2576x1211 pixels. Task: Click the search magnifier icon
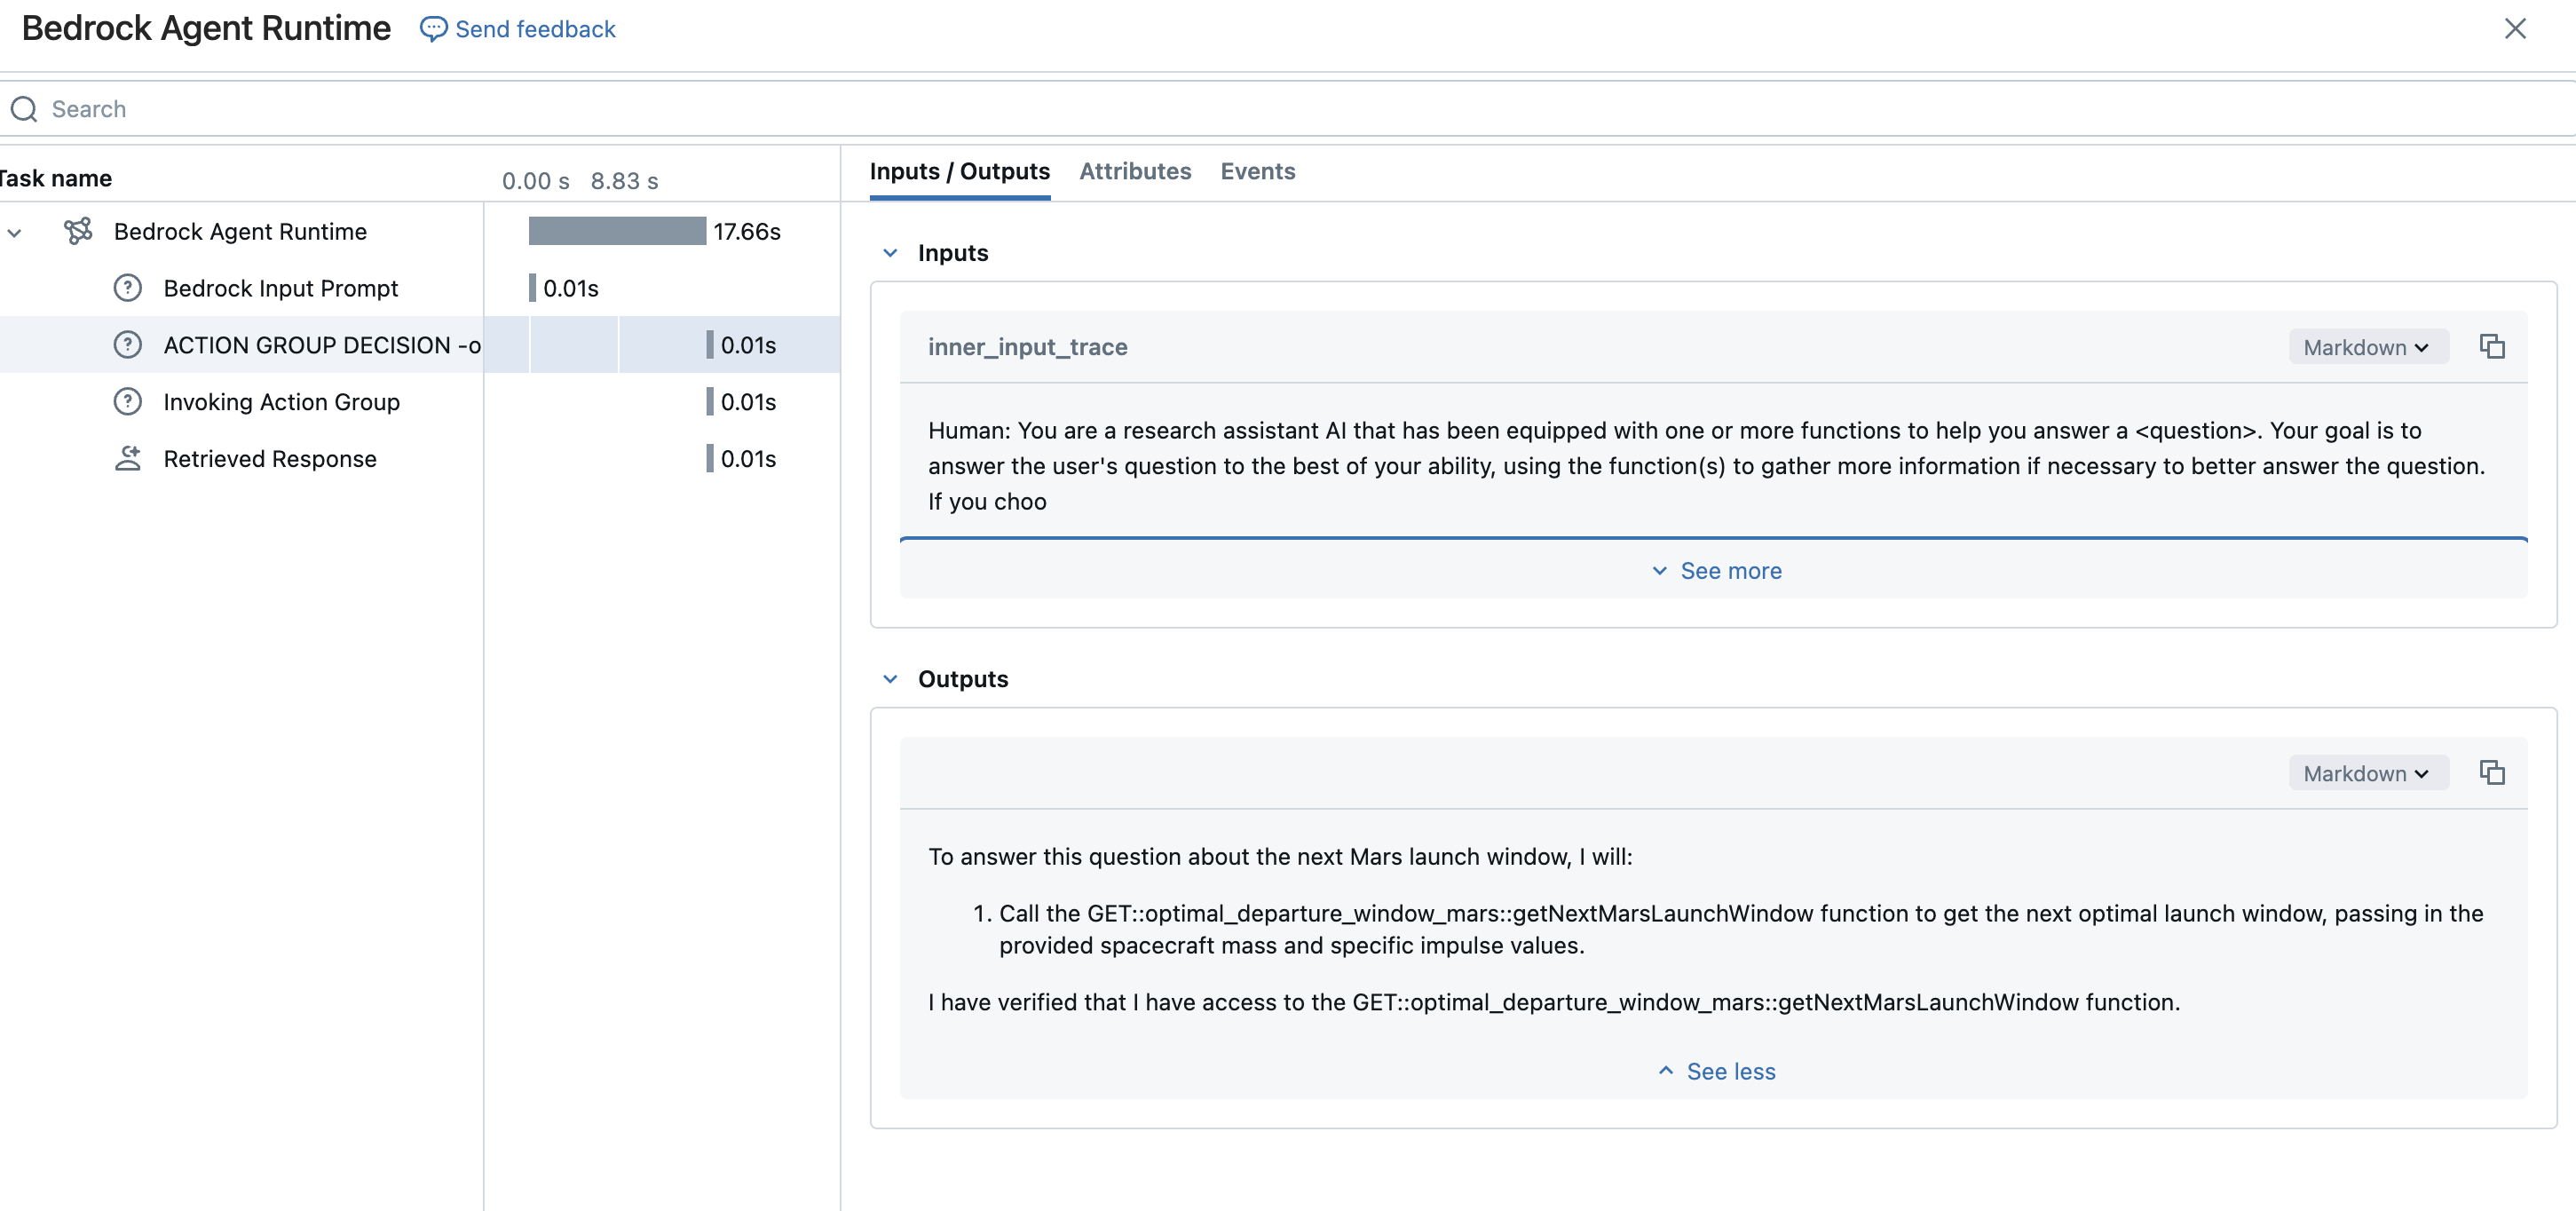click(x=24, y=109)
